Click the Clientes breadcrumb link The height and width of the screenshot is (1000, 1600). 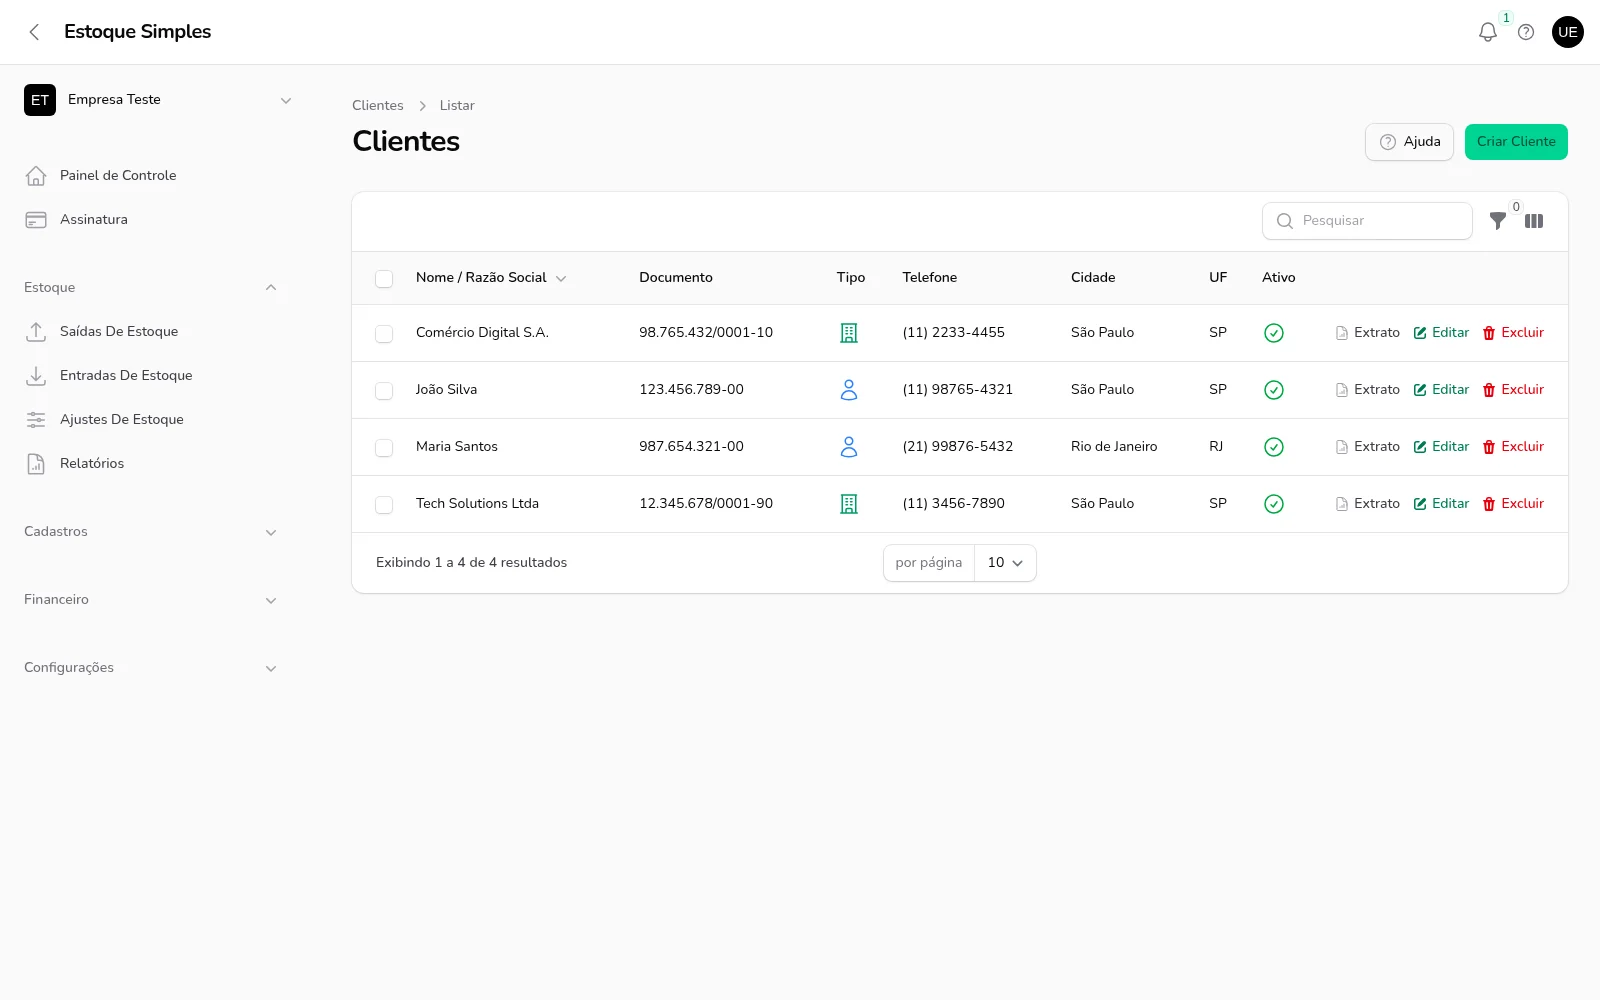pyautogui.click(x=378, y=106)
